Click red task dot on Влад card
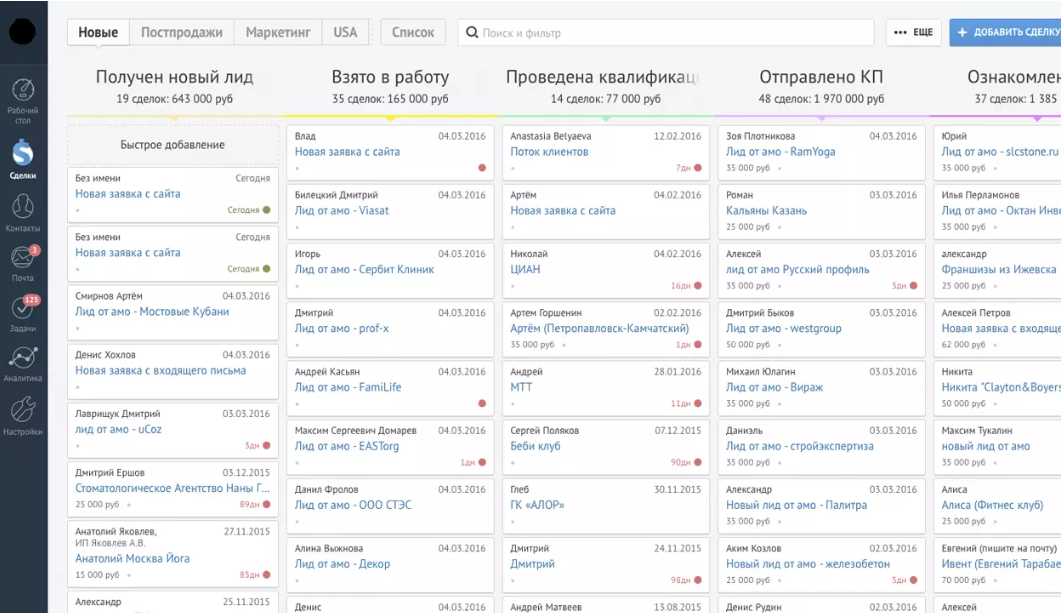Image resolution: width=1061 pixels, height=613 pixels. point(482,168)
